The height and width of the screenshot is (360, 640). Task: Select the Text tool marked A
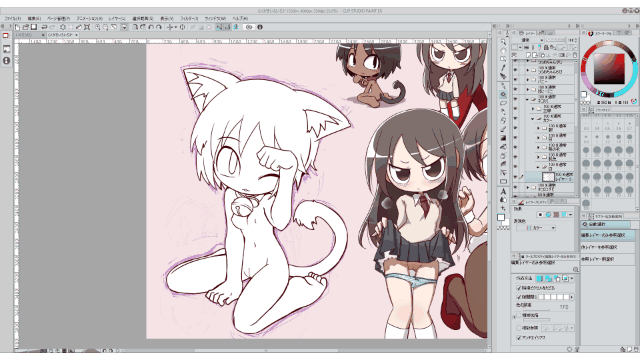tap(503, 191)
